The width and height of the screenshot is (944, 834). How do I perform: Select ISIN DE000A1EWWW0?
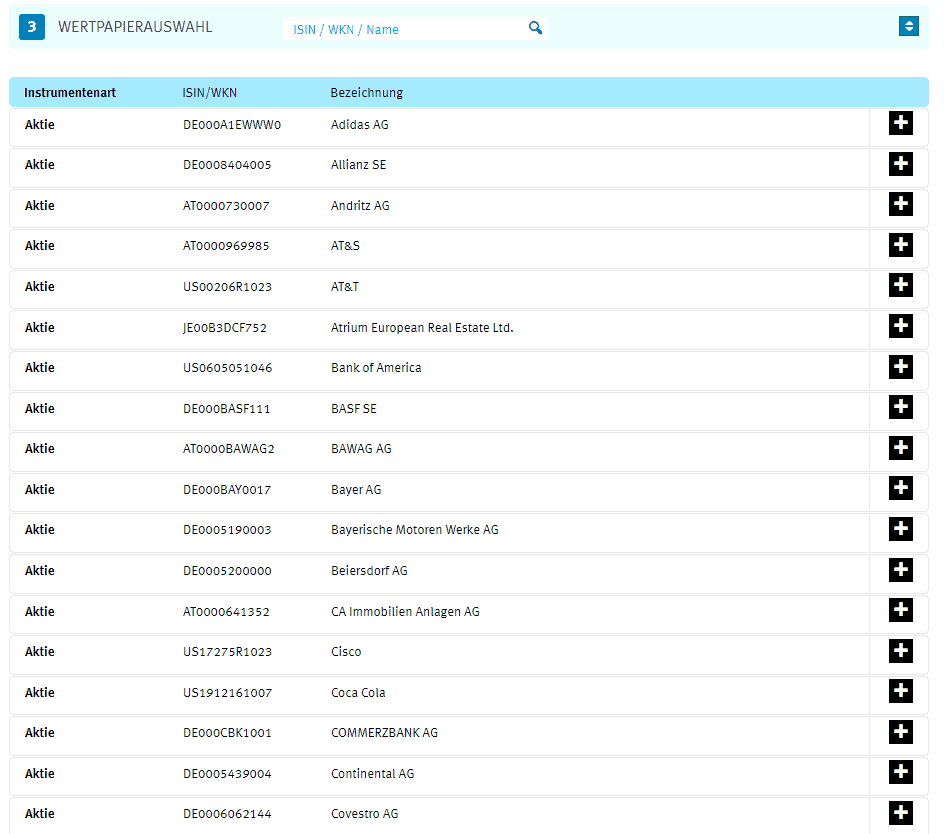pyautogui.click(x=232, y=125)
